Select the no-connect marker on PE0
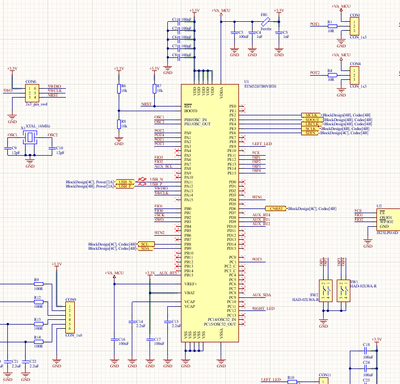 click(243, 106)
